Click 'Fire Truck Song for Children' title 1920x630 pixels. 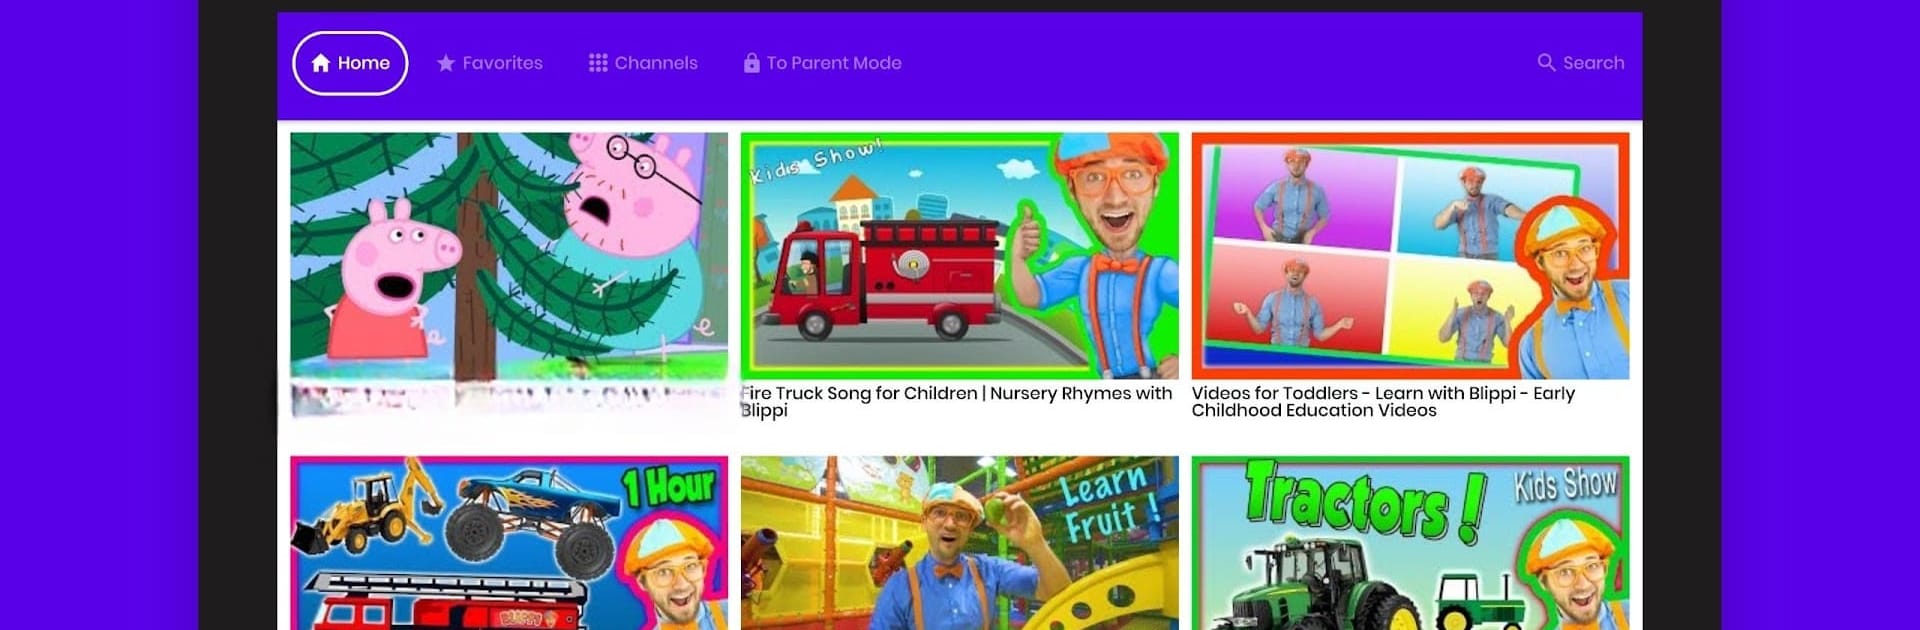pos(956,402)
